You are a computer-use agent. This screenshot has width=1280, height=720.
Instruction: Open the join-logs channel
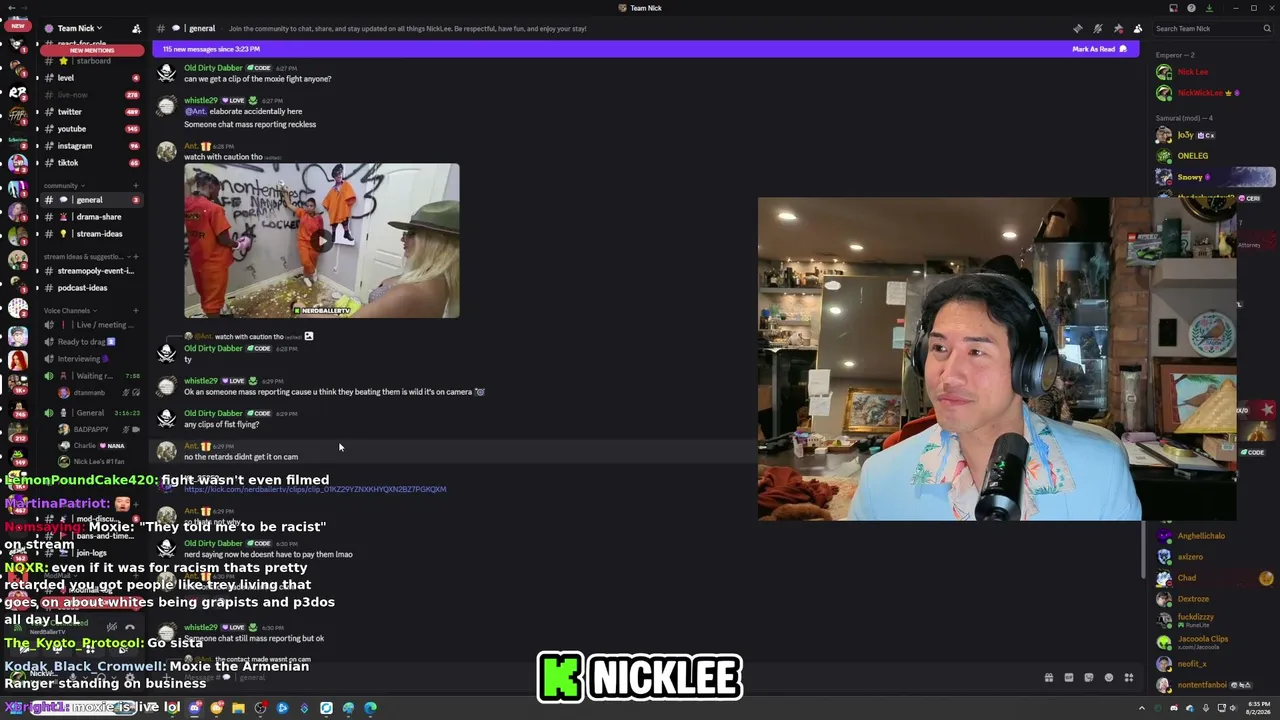92,553
